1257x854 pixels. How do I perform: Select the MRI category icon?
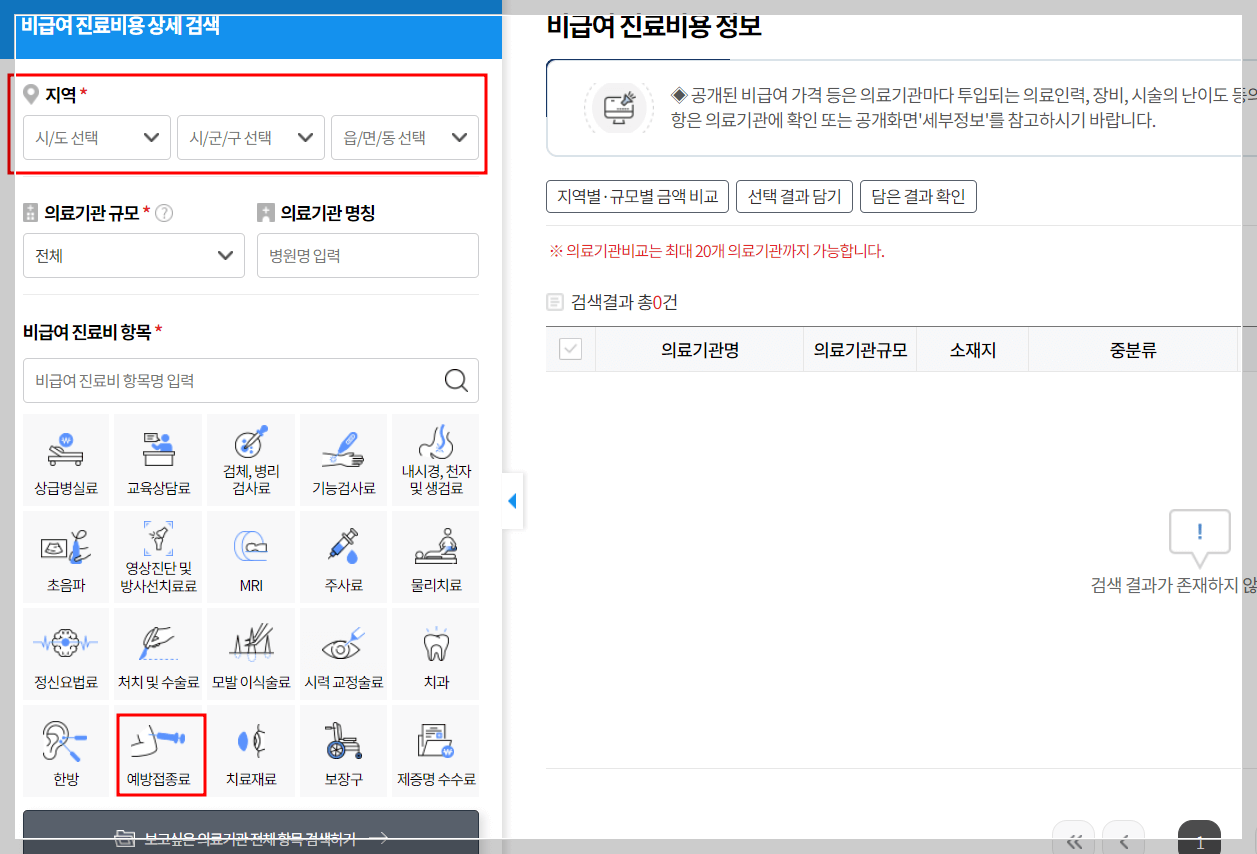tap(250, 556)
